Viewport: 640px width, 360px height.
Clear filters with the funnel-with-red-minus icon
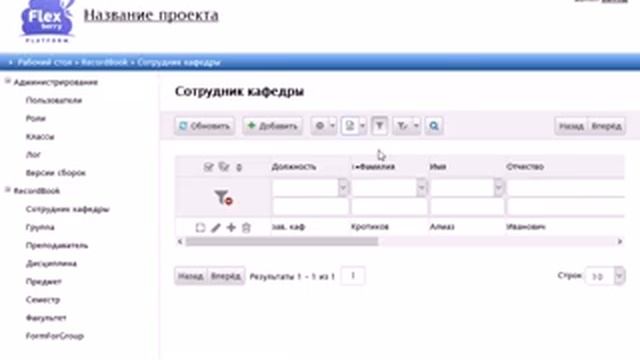(223, 198)
